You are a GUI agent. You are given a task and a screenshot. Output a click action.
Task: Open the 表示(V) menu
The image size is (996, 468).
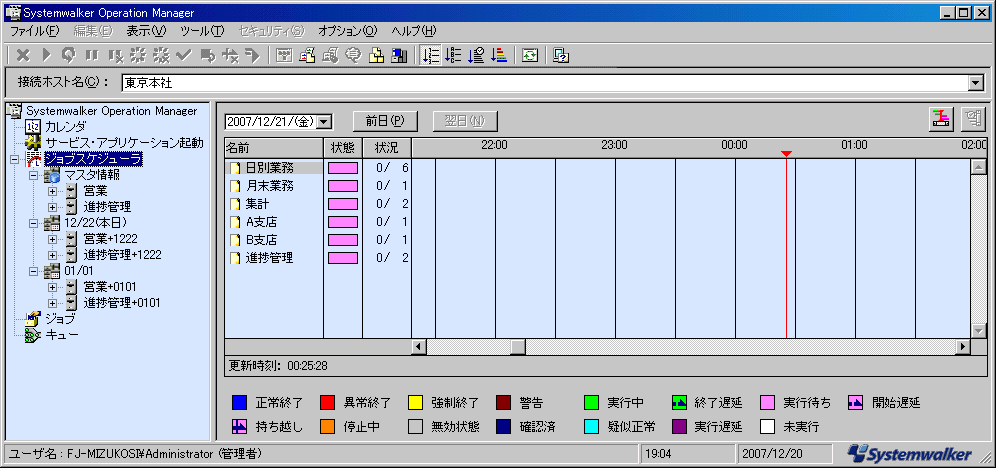pyautogui.click(x=146, y=31)
